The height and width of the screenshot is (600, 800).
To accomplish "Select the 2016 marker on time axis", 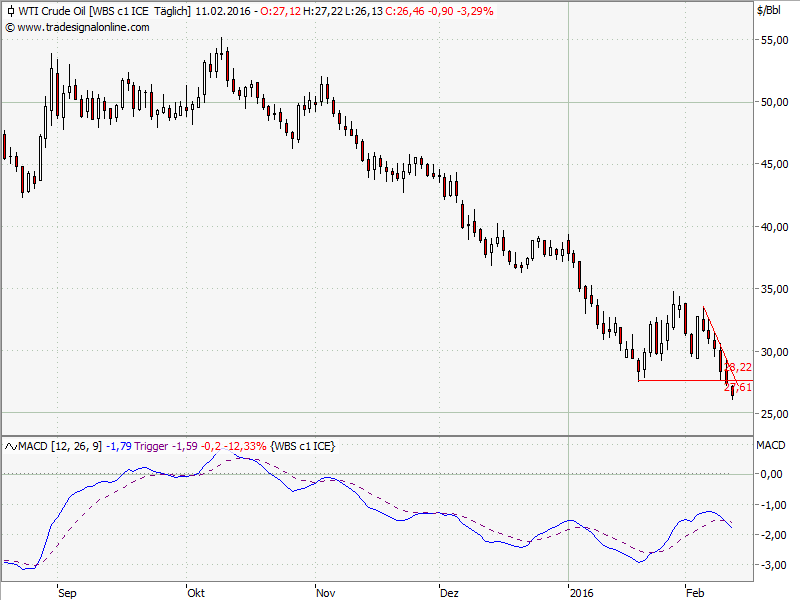I will (x=580, y=592).
